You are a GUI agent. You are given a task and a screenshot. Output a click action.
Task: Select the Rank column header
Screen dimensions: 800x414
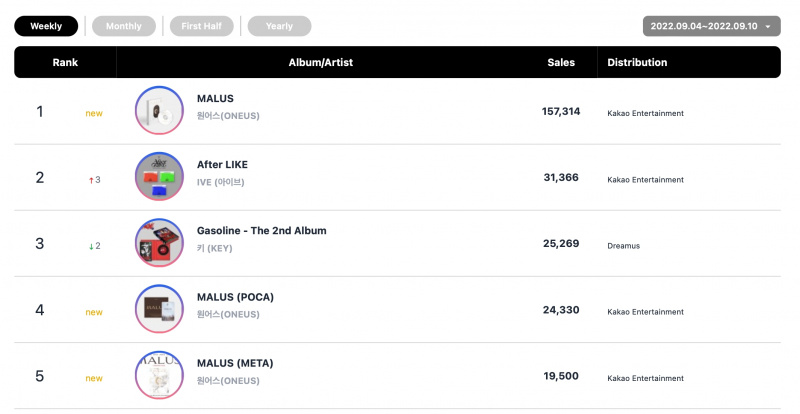coord(65,62)
